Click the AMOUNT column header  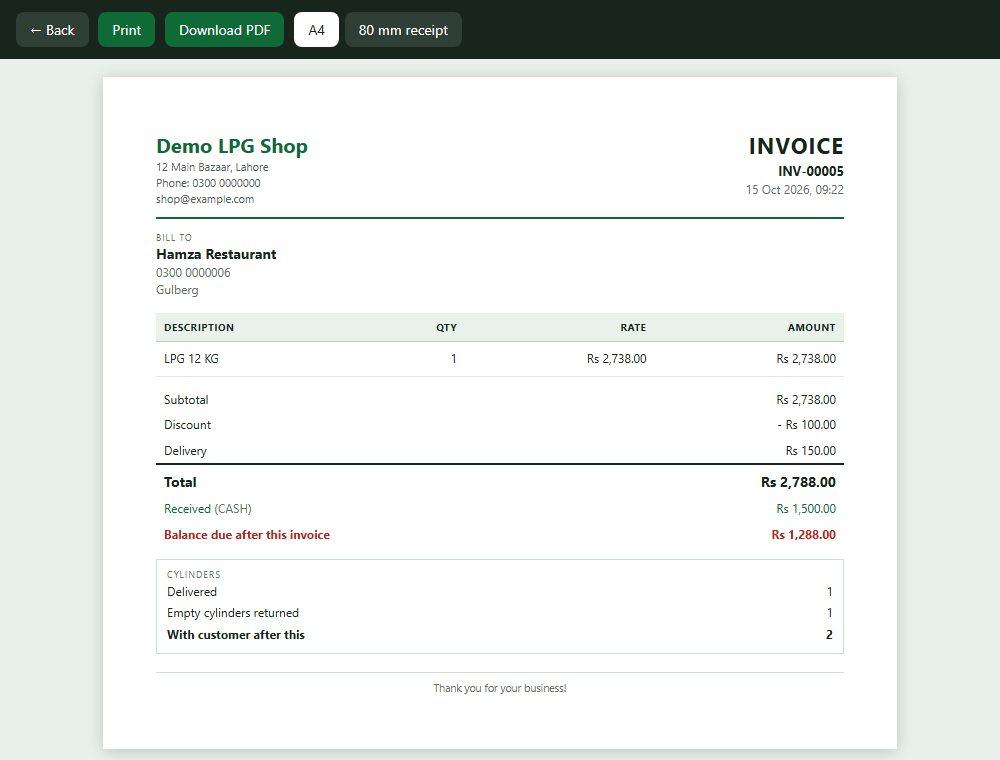click(811, 327)
